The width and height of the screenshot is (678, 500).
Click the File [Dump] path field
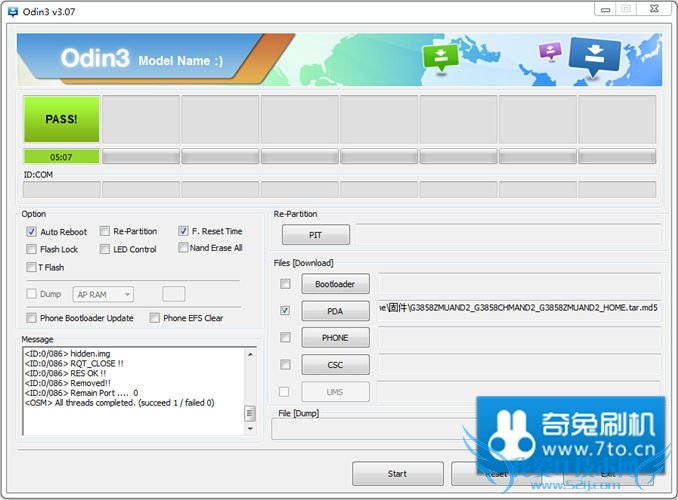(x=374, y=429)
